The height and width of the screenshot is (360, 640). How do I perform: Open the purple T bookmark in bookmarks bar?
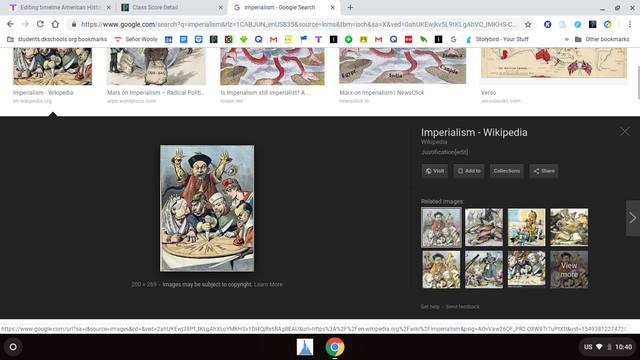point(318,40)
